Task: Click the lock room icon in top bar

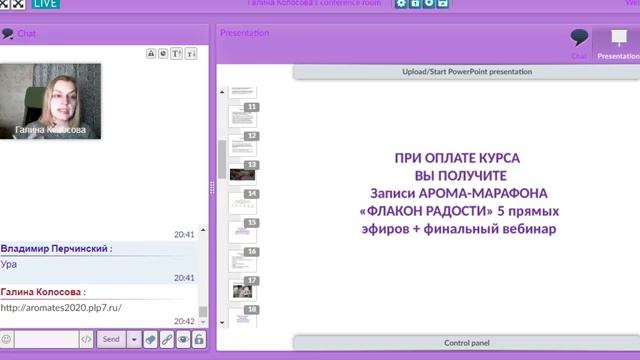Action: tap(415, 3)
